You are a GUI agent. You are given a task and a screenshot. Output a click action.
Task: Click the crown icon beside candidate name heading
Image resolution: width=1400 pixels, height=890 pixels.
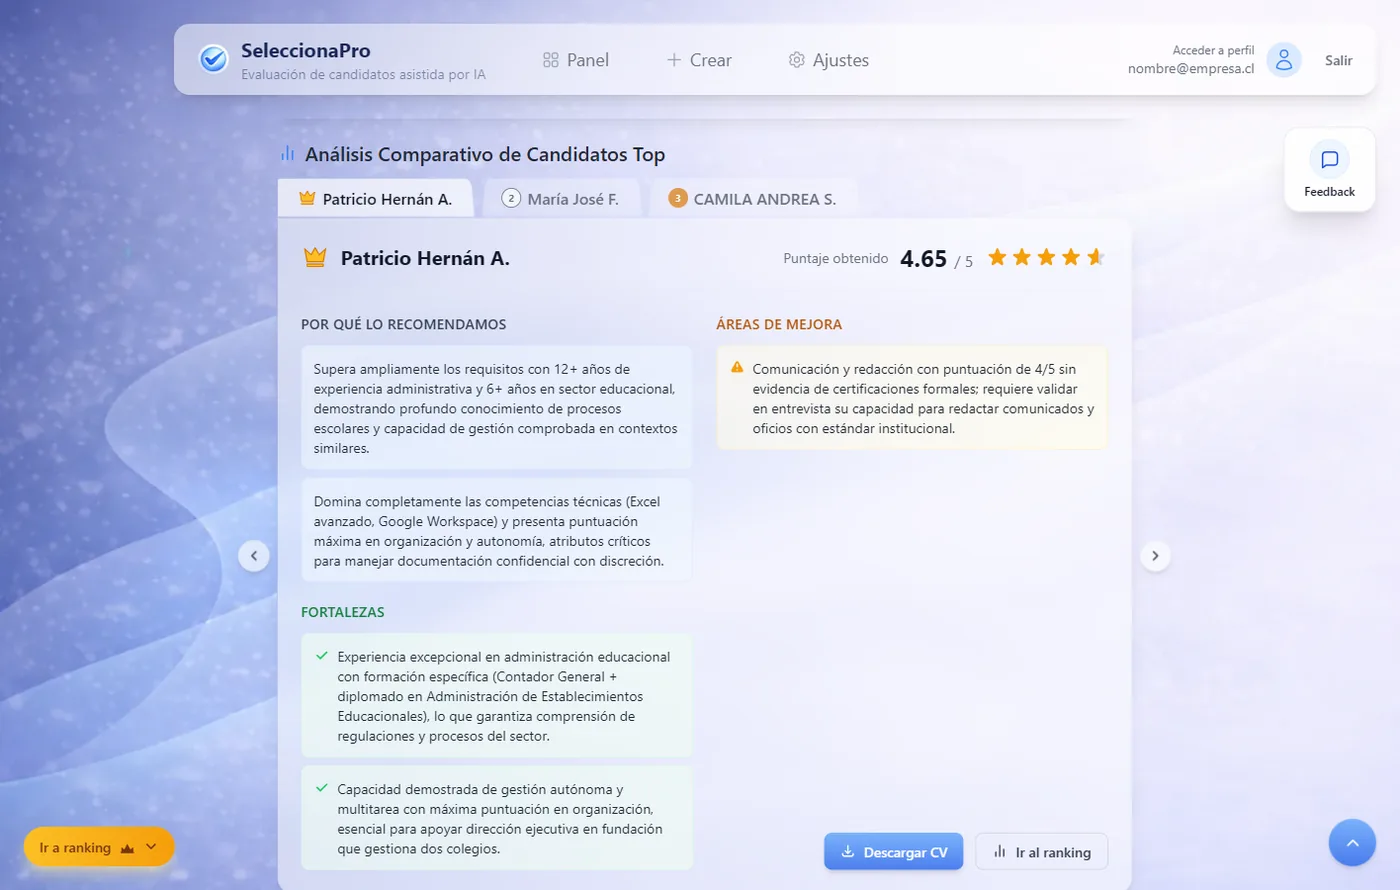pos(315,258)
